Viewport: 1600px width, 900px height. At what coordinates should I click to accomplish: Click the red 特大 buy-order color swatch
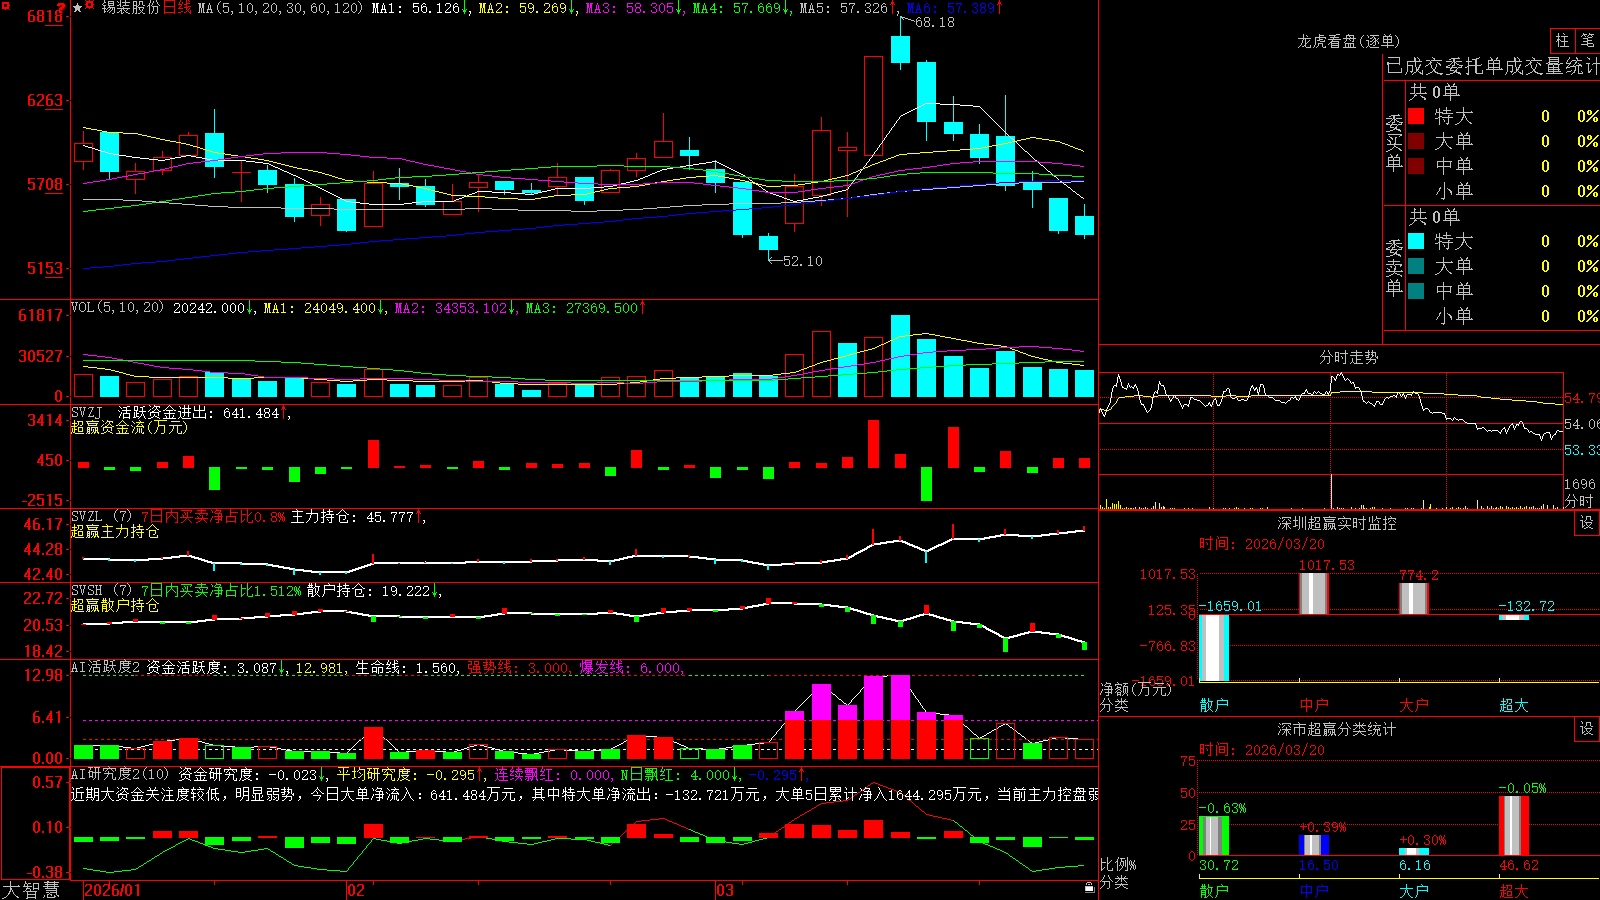pyautogui.click(x=1416, y=116)
